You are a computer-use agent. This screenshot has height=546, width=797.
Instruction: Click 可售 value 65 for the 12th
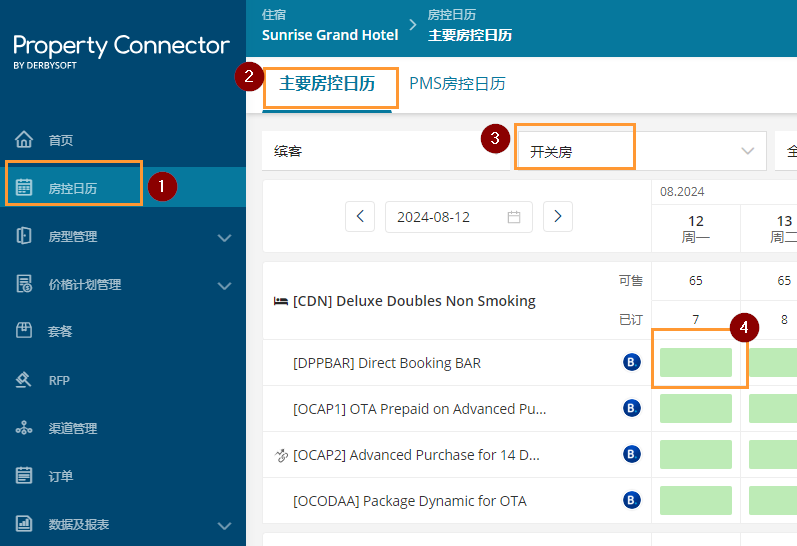coord(696,281)
